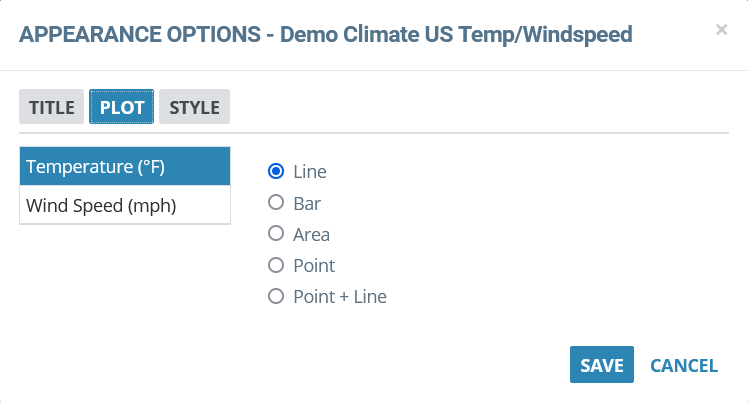The width and height of the screenshot is (748, 402).
Task: Click the 'Area' label text
Action: [311, 235]
